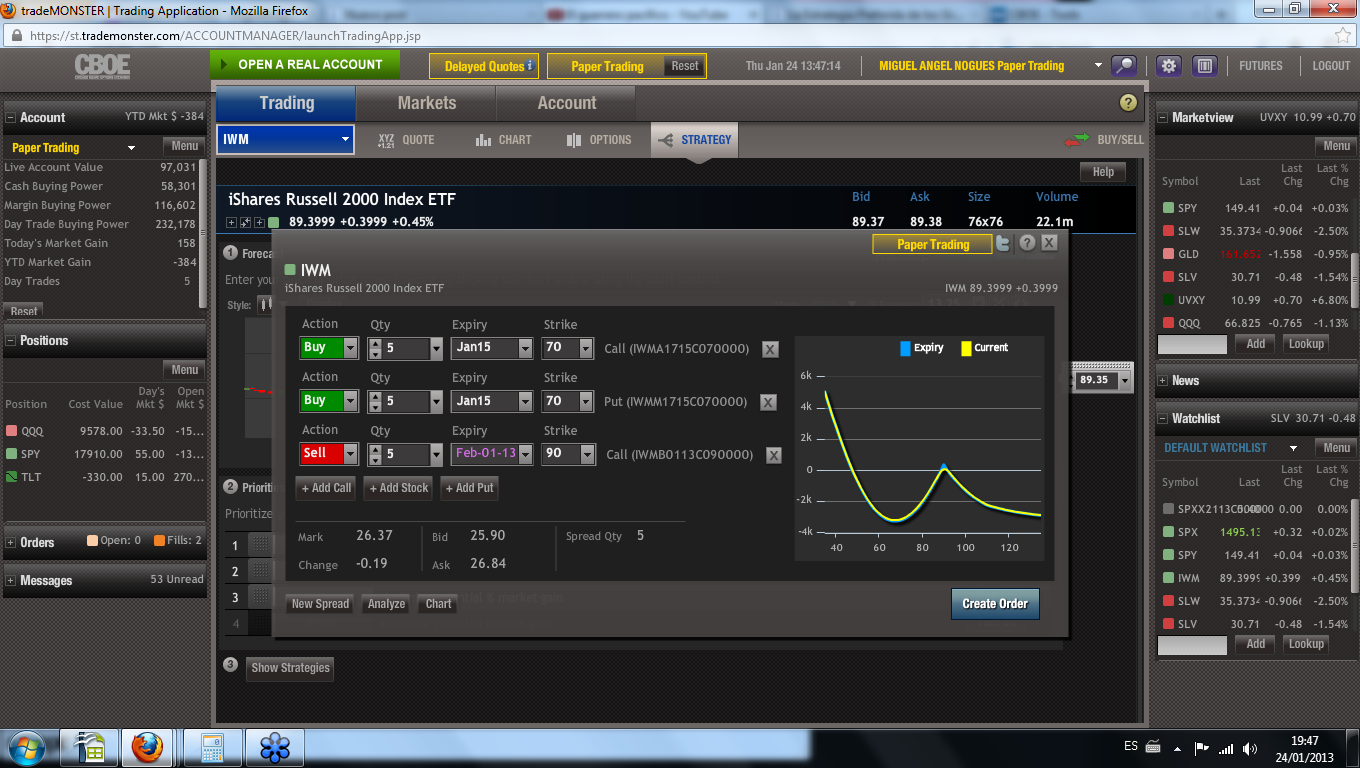
Task: Click TLT position indicator icon
Action: pos(12,477)
